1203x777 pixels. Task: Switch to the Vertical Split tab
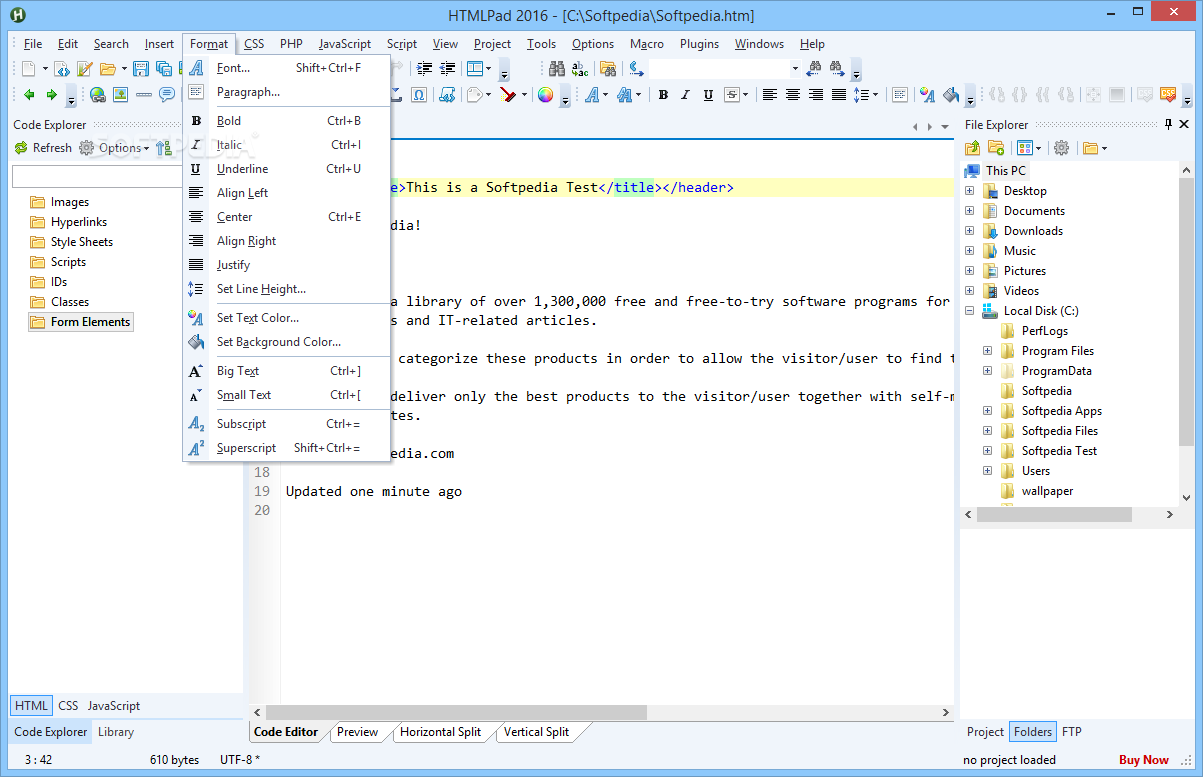pyautogui.click(x=536, y=732)
